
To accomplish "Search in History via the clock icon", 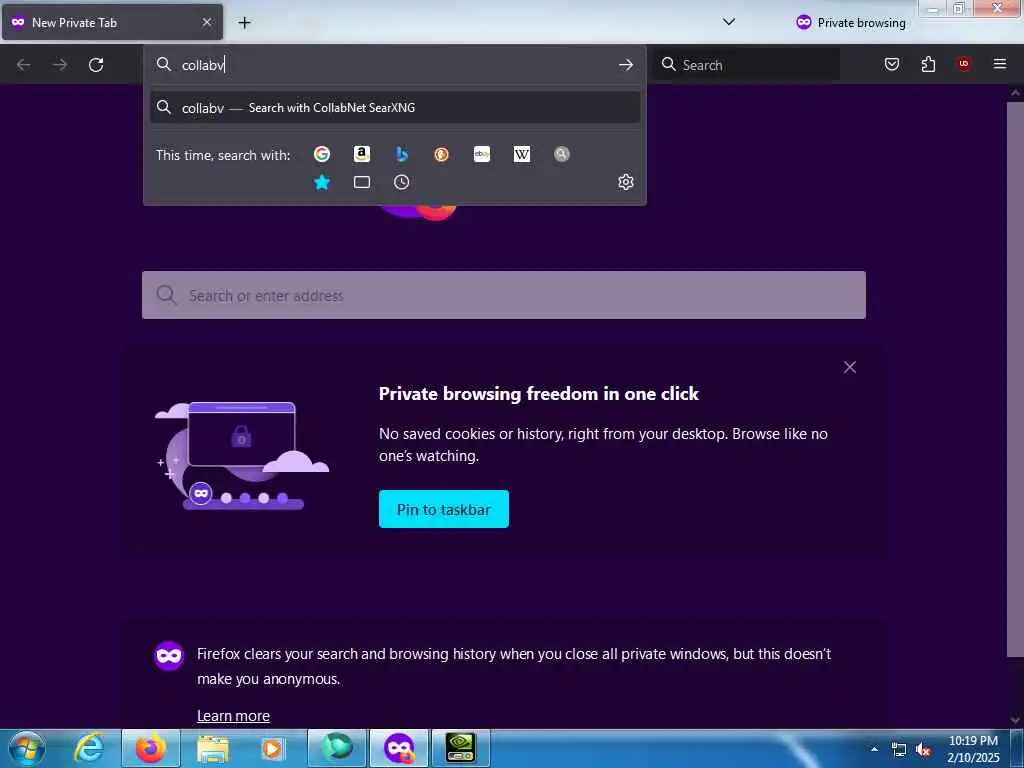I will [x=402, y=182].
